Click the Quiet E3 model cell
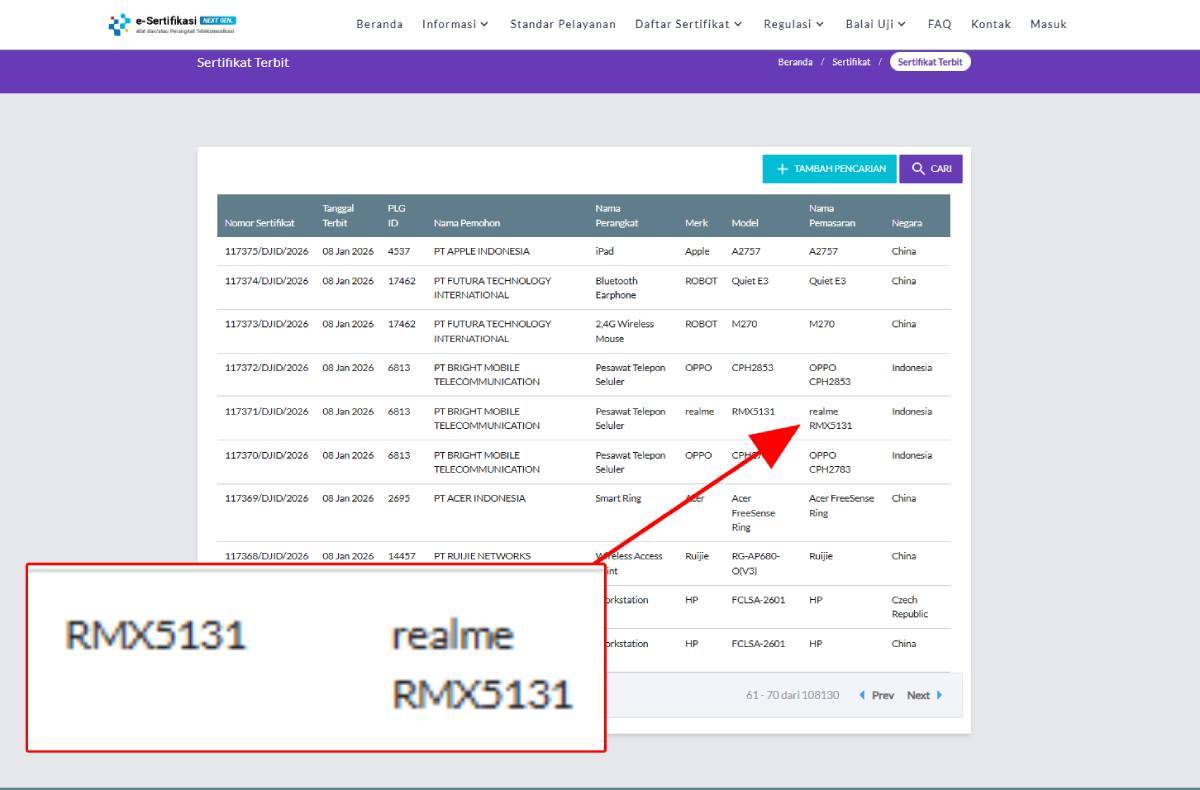This screenshot has height=790, width=1200. [x=750, y=281]
